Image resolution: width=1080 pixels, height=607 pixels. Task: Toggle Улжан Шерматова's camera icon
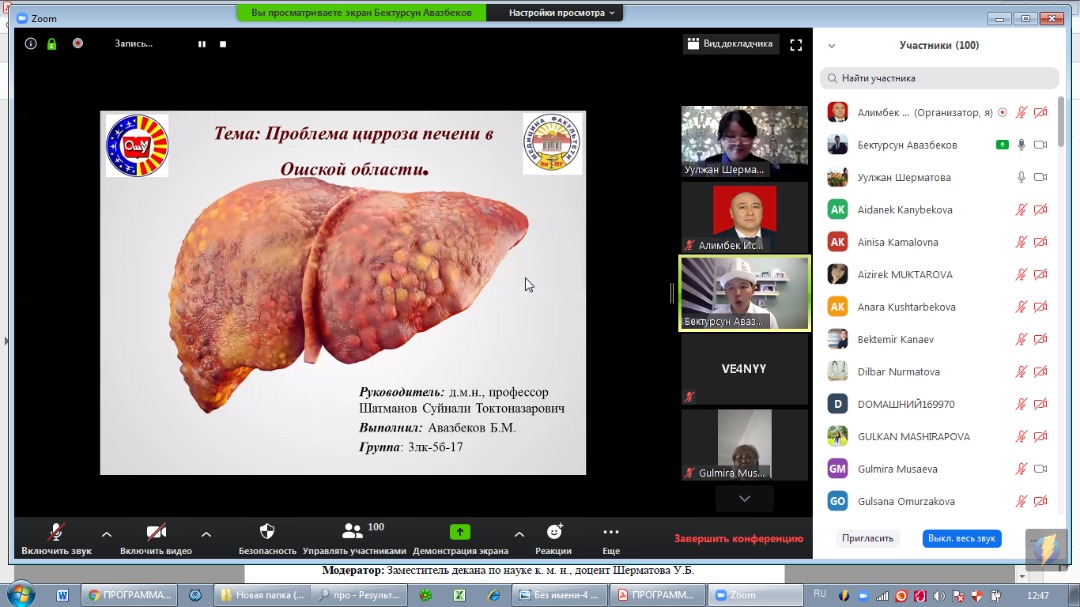point(1041,177)
